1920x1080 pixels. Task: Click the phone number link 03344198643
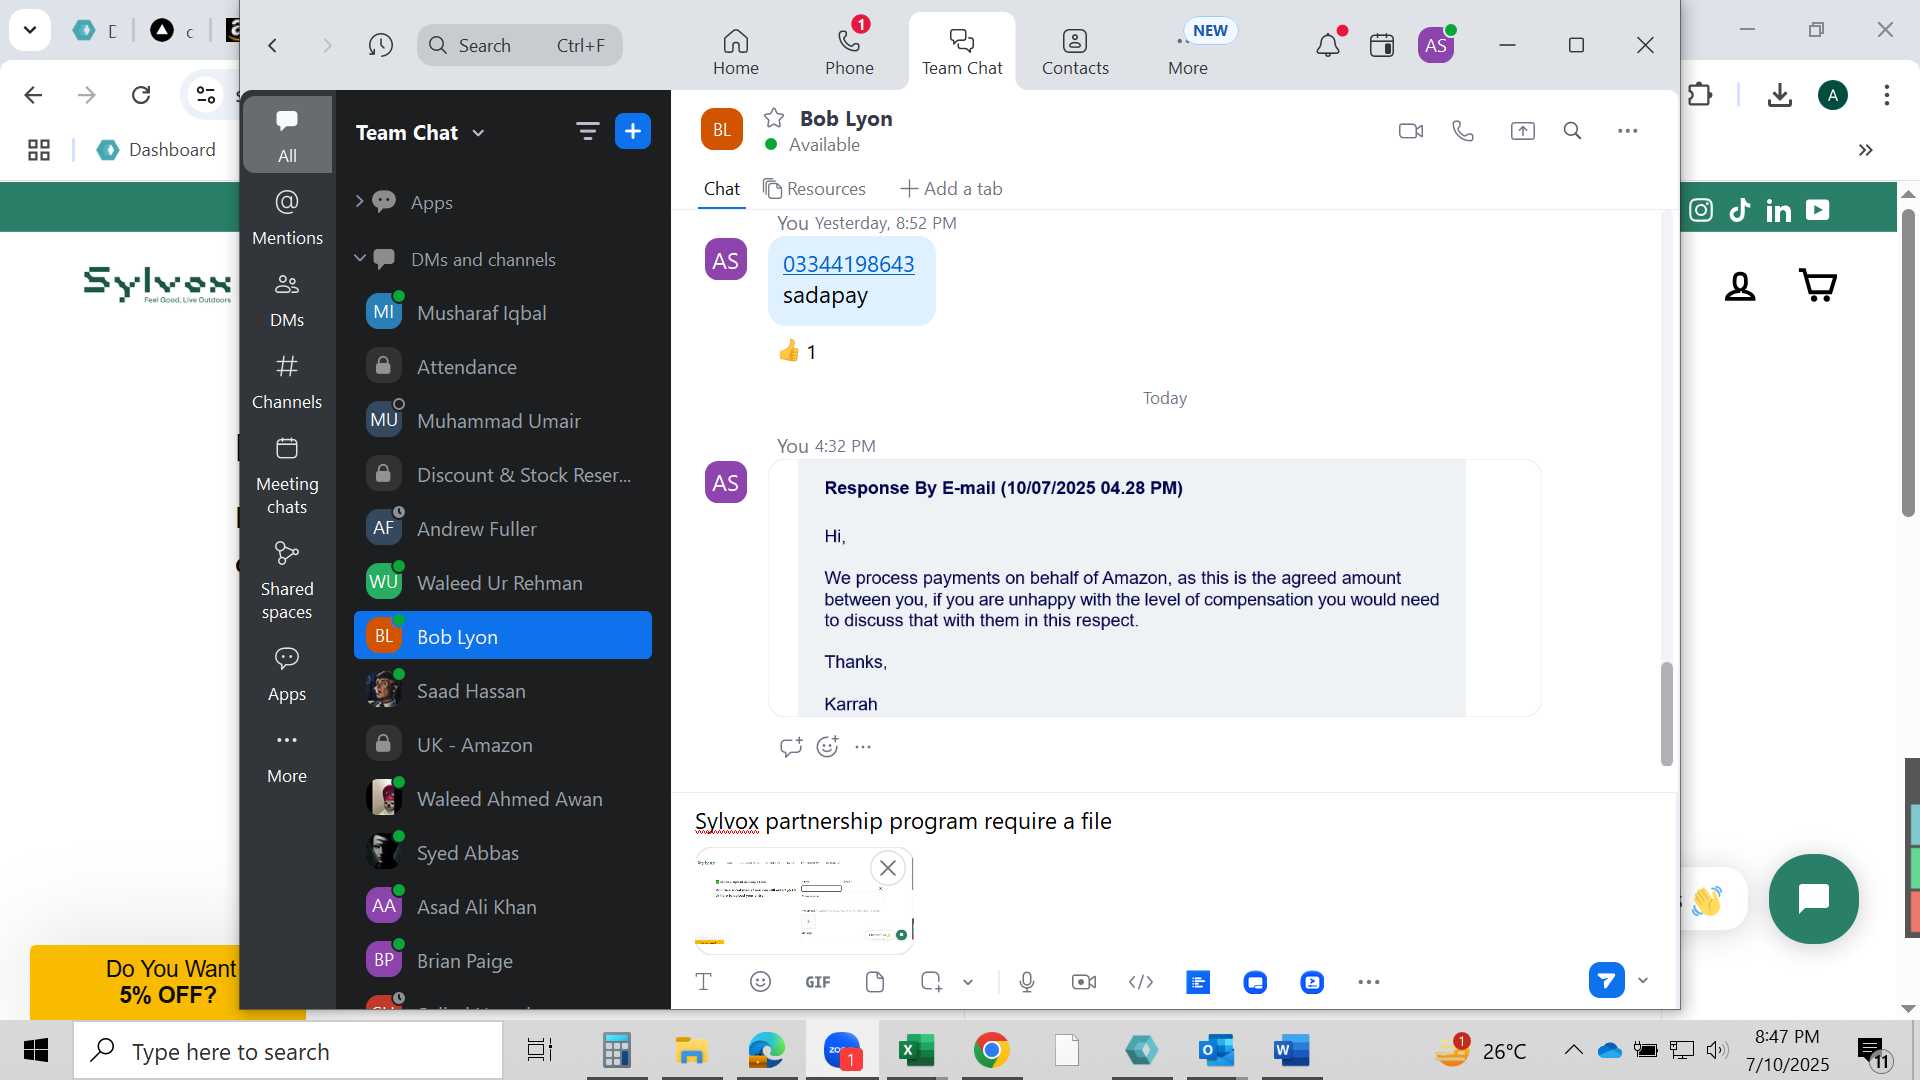point(848,264)
